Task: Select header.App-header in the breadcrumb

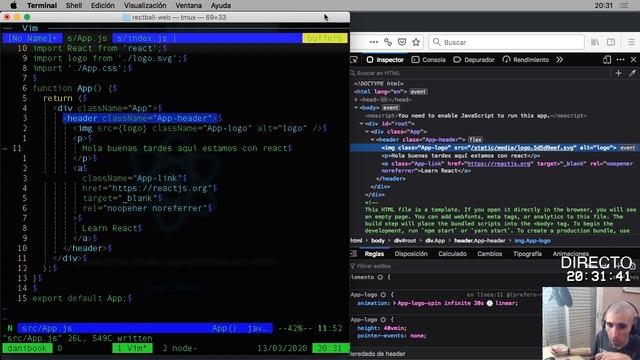Action: click(x=480, y=240)
